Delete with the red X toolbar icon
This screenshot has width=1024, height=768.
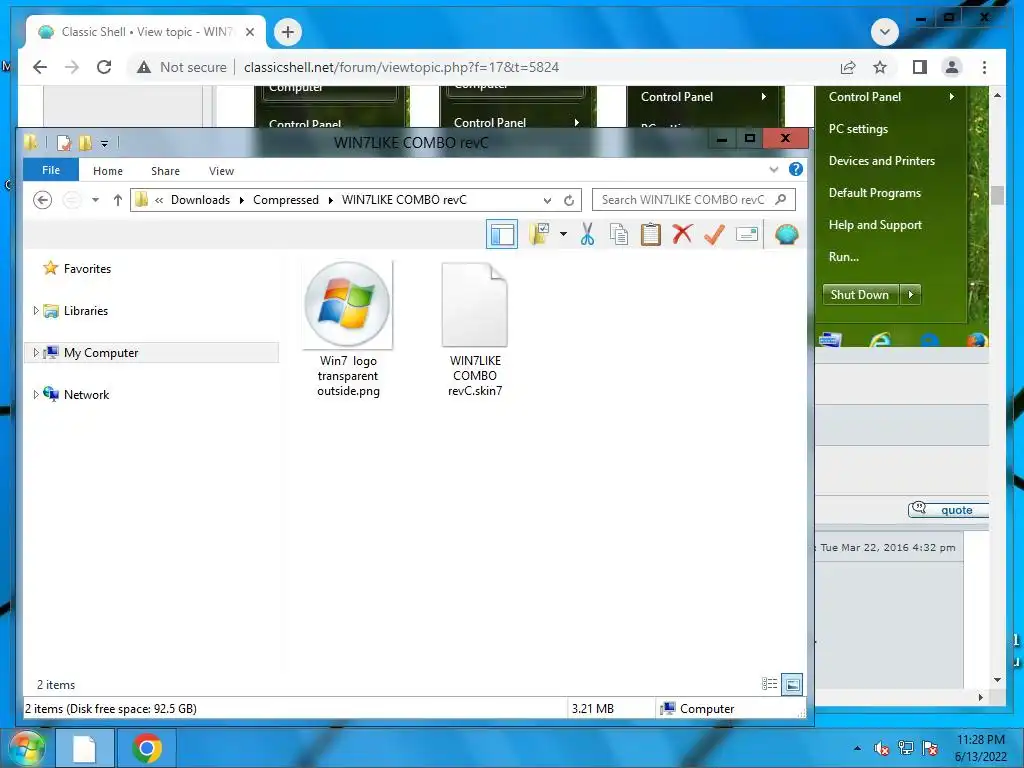click(x=682, y=234)
